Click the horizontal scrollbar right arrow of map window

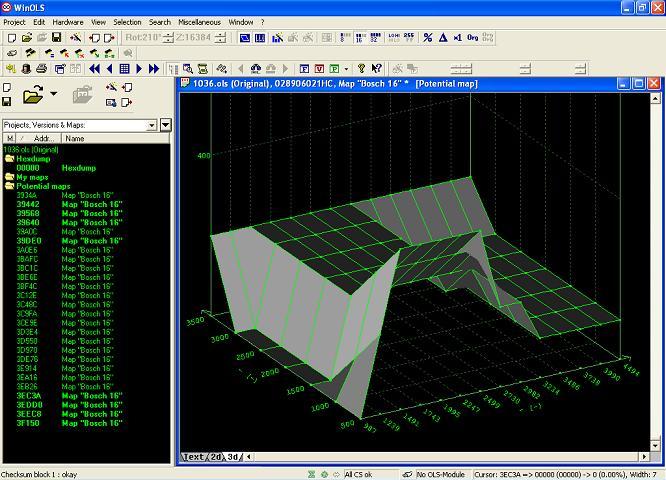644,457
